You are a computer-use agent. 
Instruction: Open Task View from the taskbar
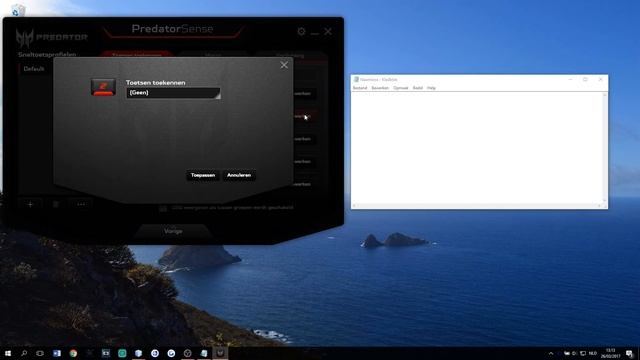pos(40,353)
